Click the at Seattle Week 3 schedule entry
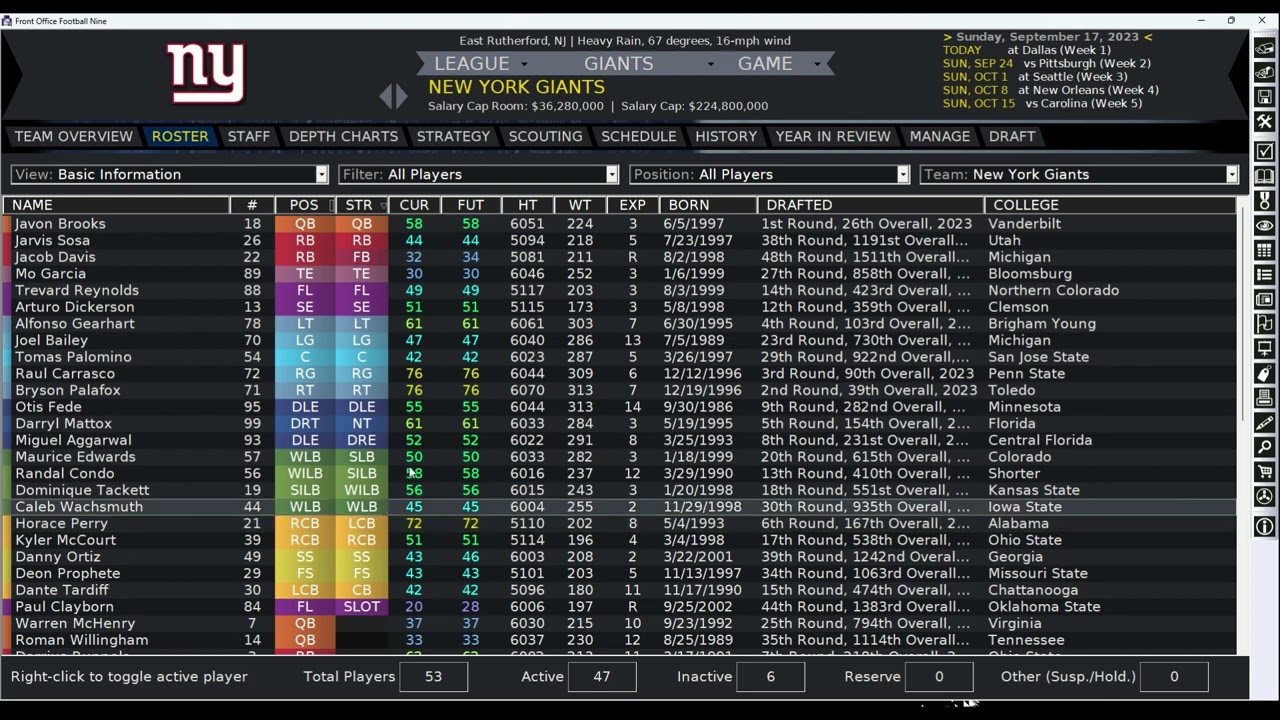The width and height of the screenshot is (1280, 720). click(x=1035, y=77)
